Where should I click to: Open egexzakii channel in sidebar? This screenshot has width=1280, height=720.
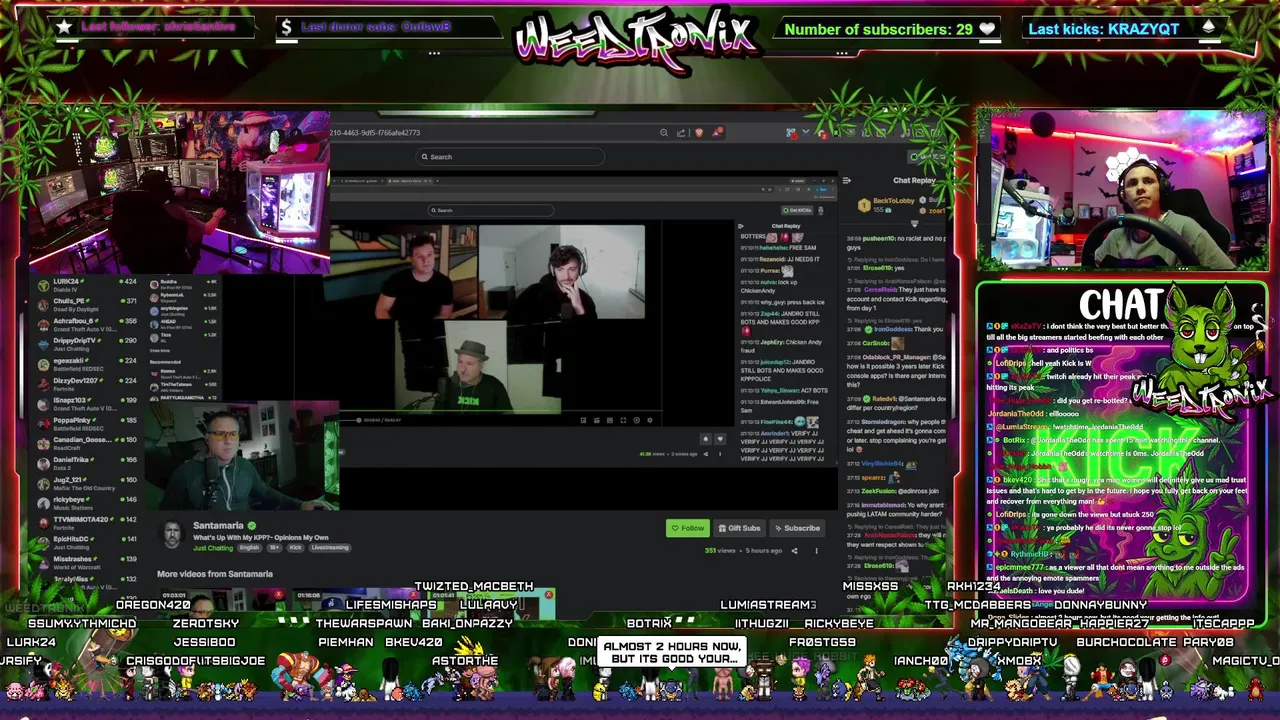pos(86,364)
